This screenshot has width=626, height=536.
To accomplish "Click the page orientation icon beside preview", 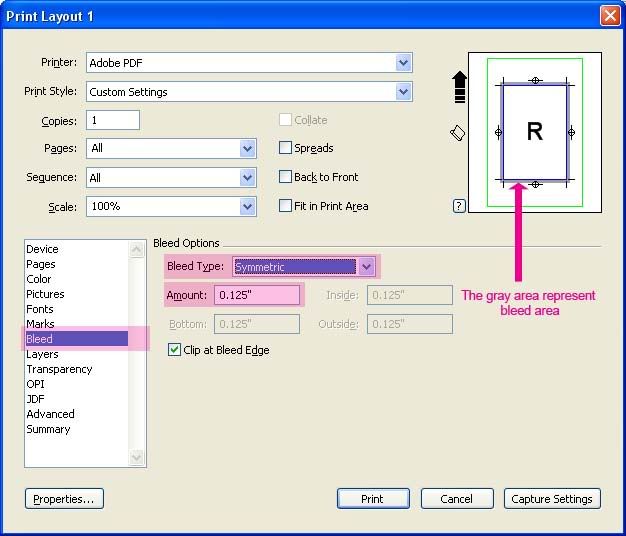I will [x=458, y=133].
